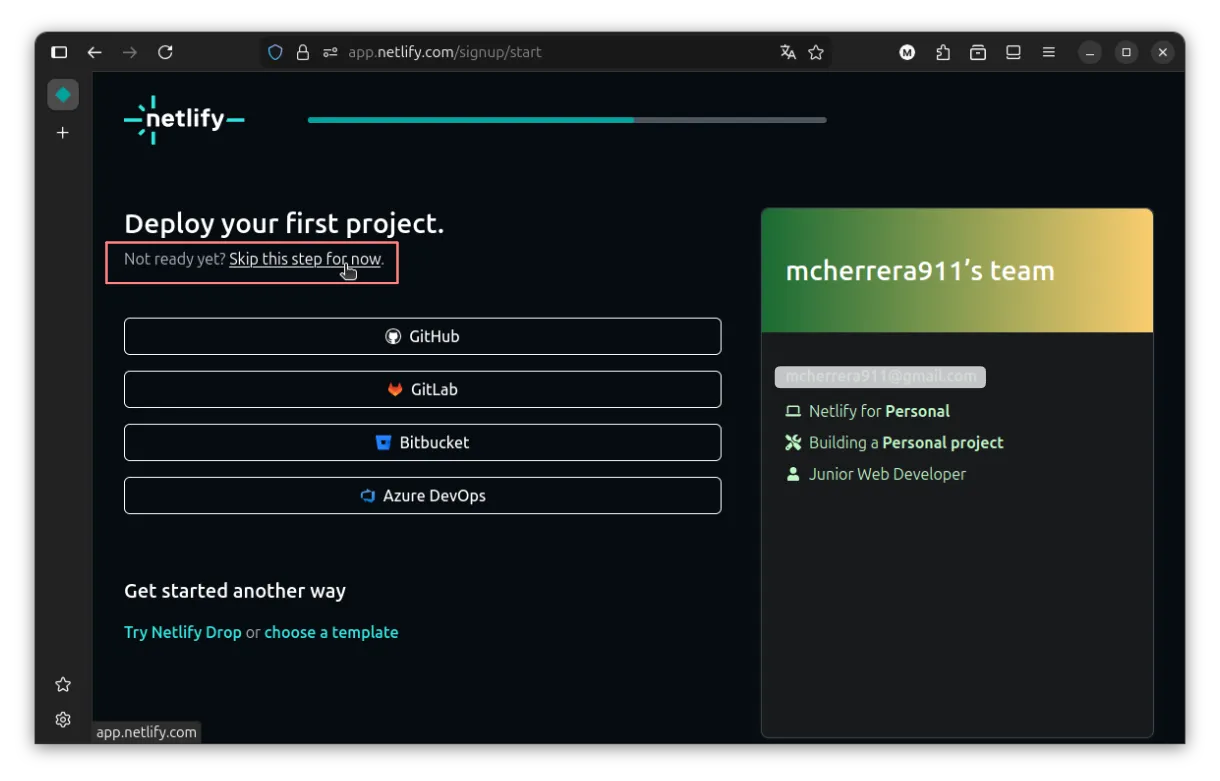1220x781 pixels.
Task: Connect with the Azure DevOps button
Action: click(422, 495)
